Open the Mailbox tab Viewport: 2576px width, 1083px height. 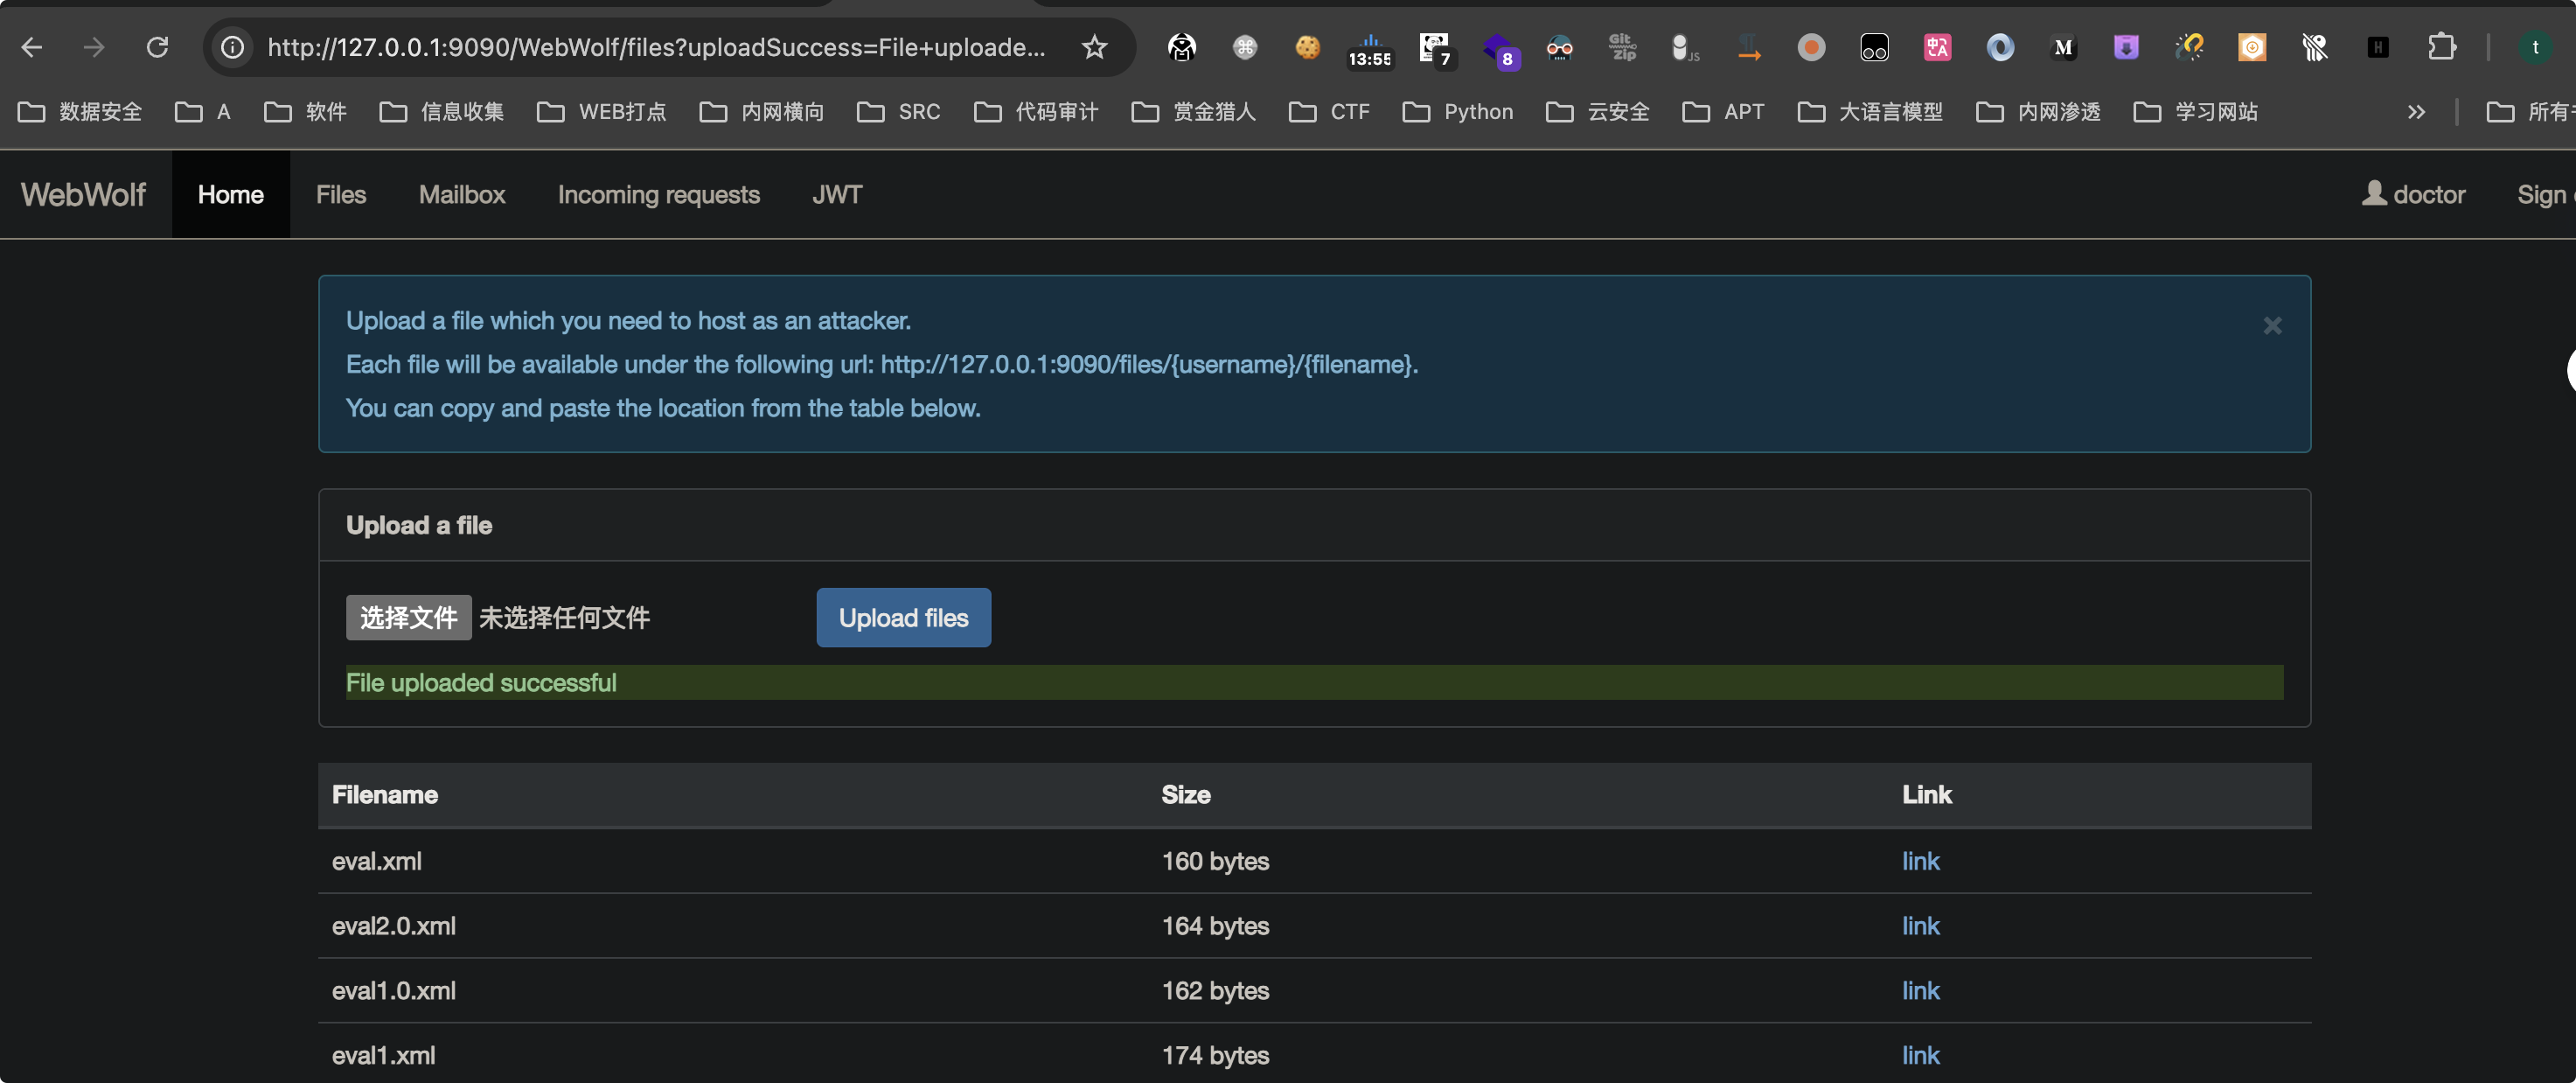coord(462,194)
